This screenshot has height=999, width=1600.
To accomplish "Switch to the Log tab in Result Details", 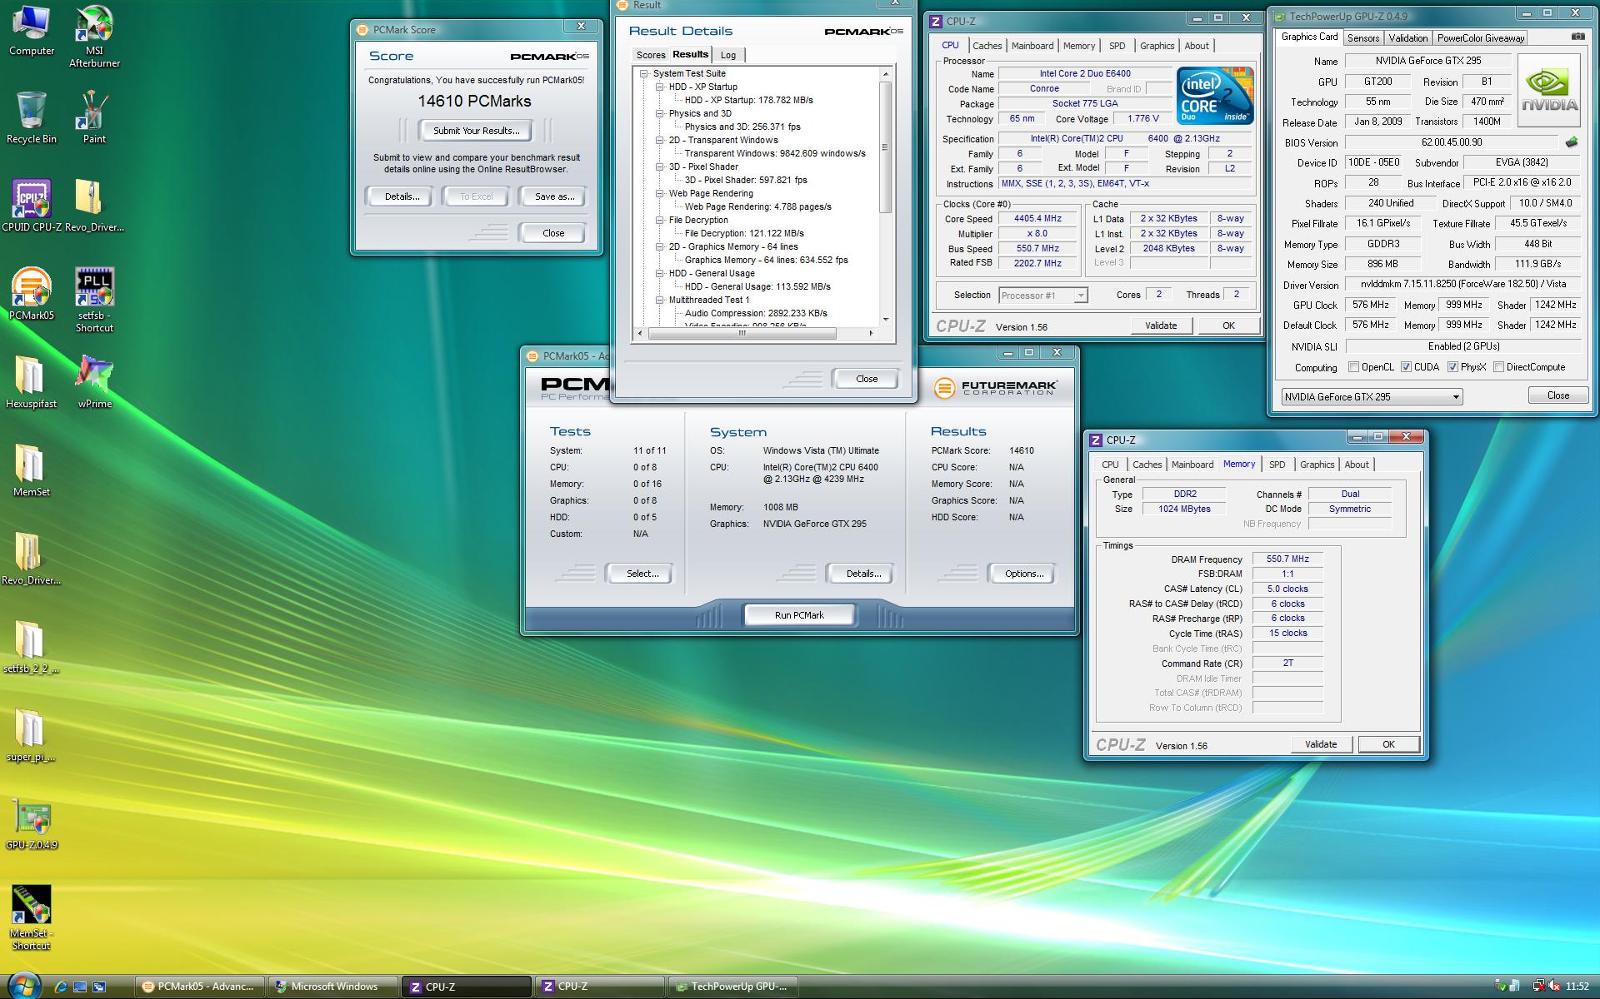I will [728, 55].
